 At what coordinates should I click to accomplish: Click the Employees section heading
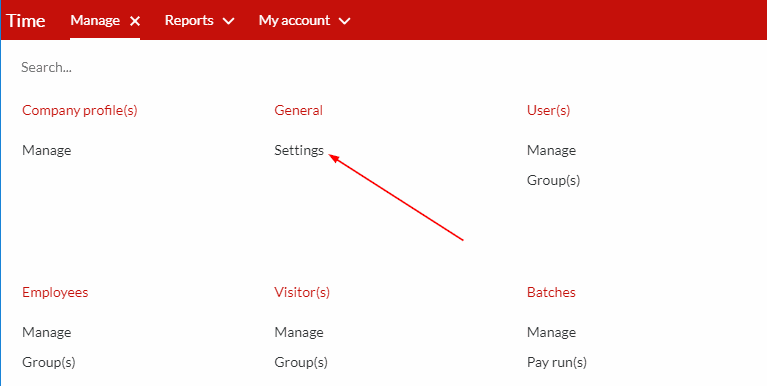coord(55,293)
